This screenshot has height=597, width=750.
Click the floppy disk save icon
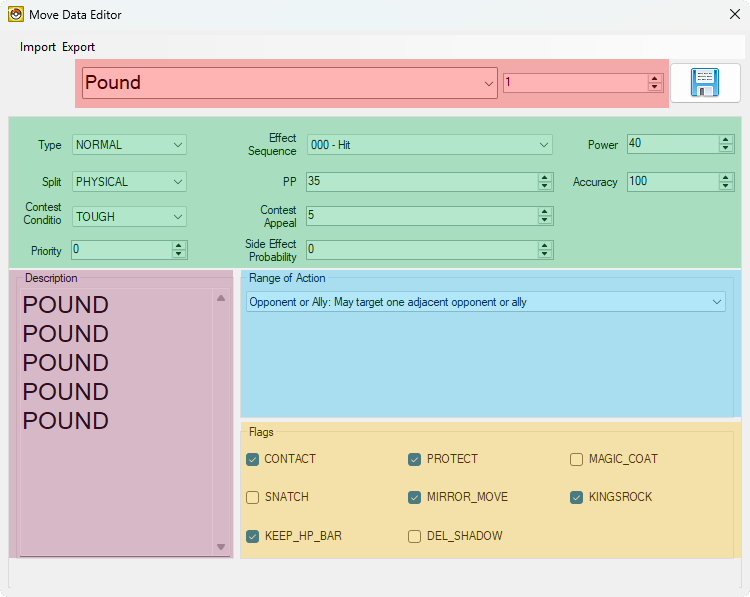705,83
